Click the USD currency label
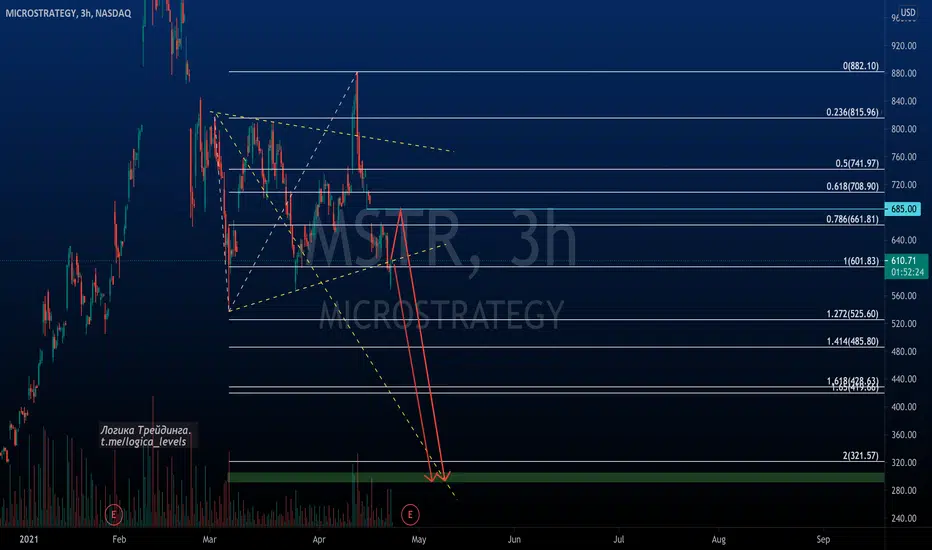Viewport: 932px width, 550px height. [x=908, y=12]
